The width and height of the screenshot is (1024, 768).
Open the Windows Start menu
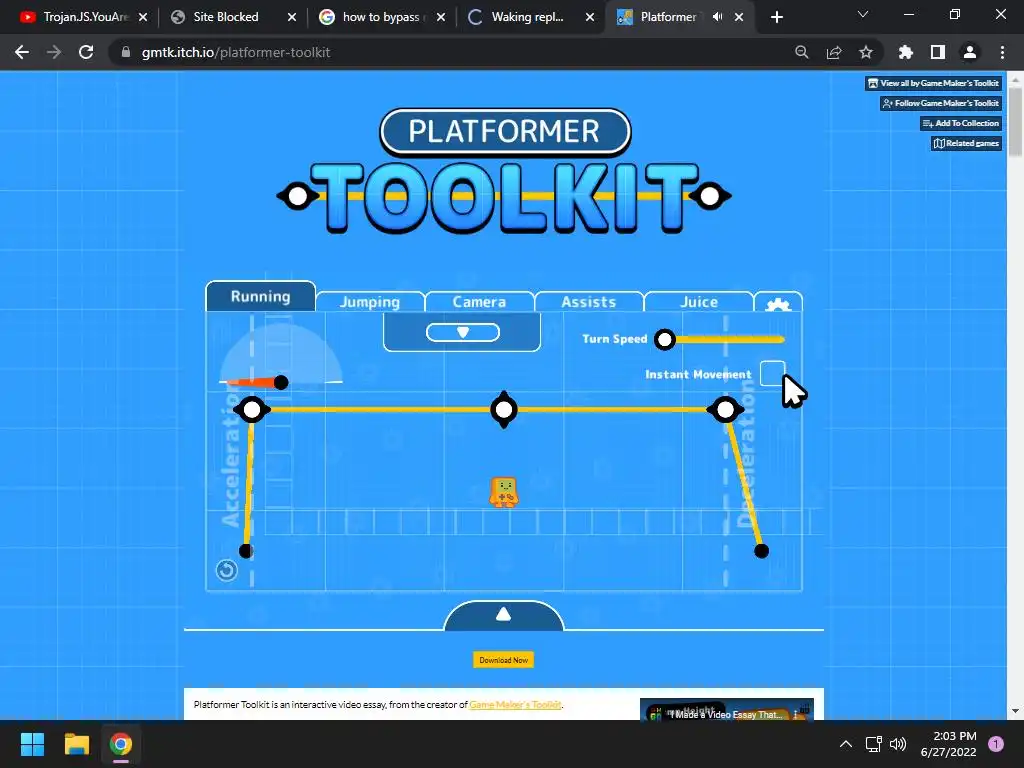click(x=32, y=744)
